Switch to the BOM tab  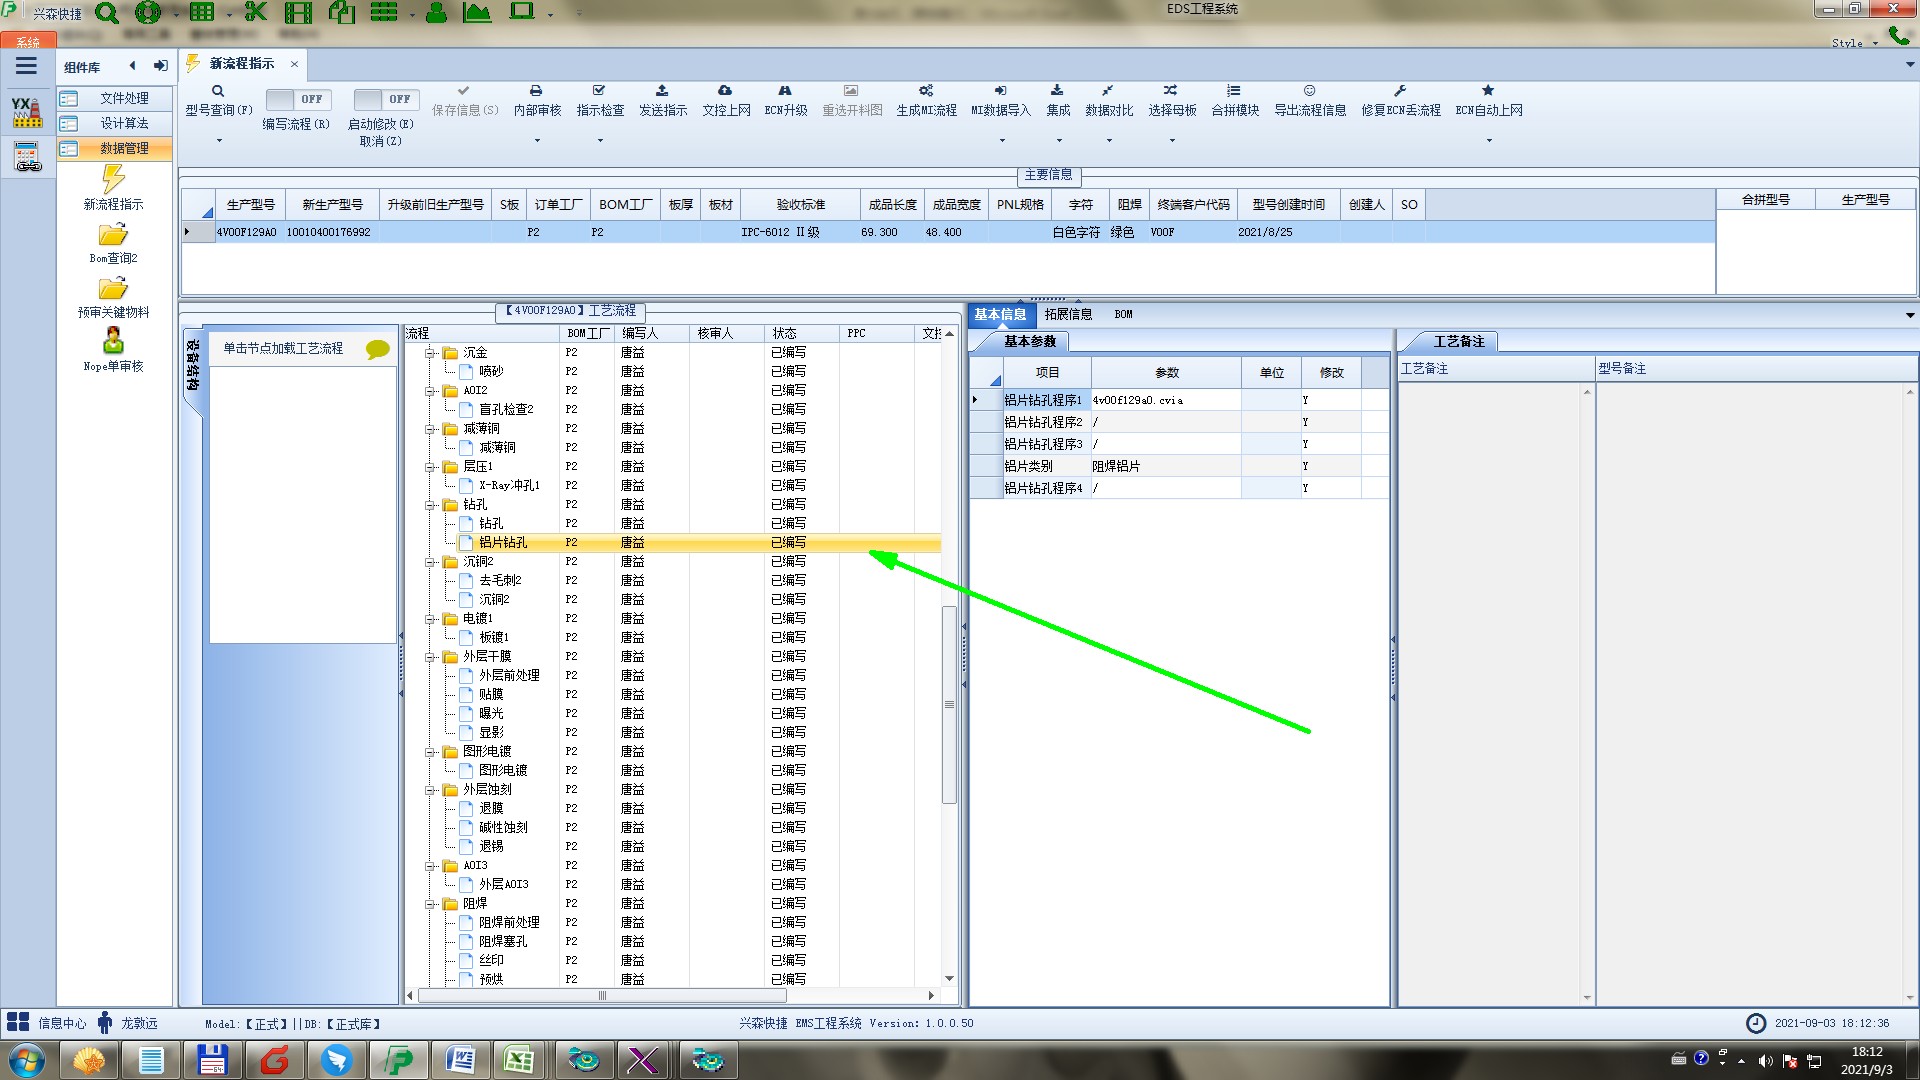tap(1123, 314)
